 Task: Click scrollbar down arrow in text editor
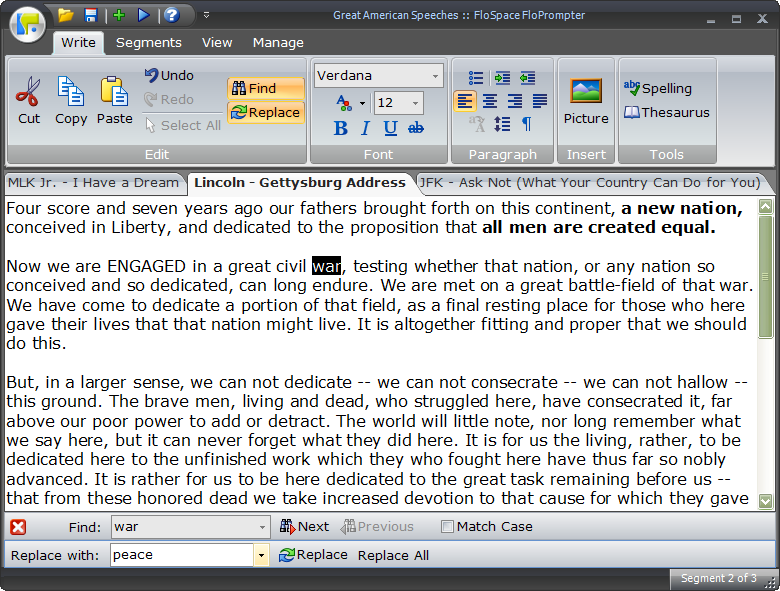click(x=766, y=501)
